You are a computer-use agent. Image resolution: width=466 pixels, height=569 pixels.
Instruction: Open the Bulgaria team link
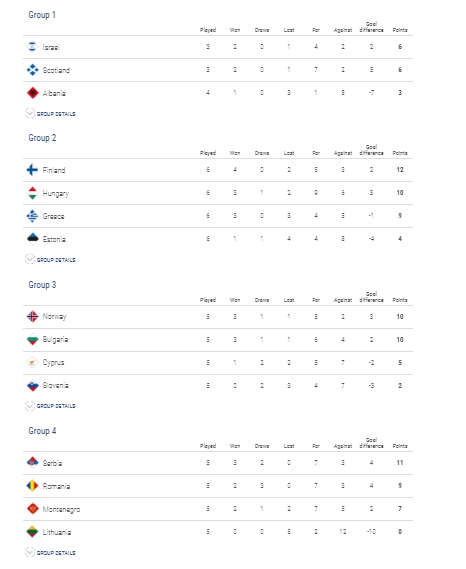pyautogui.click(x=55, y=340)
